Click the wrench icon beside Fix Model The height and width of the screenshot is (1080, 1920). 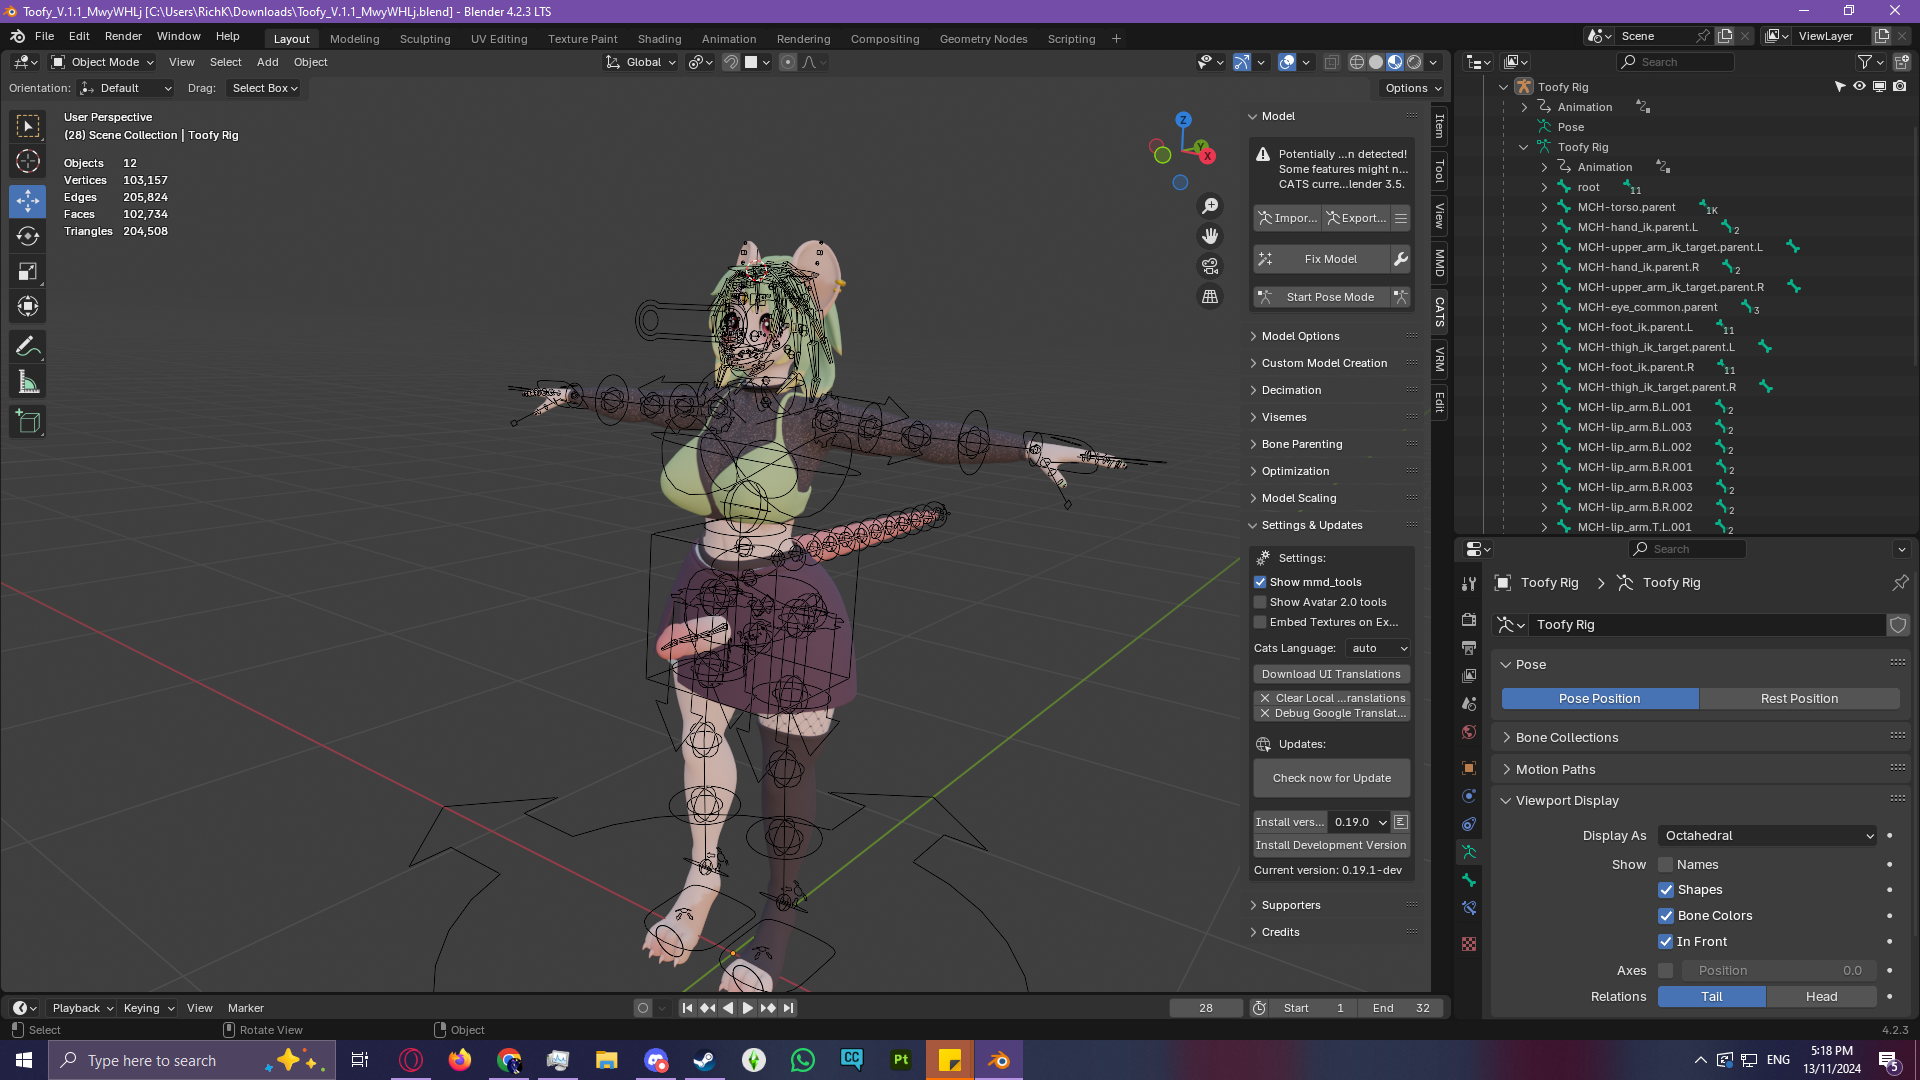[x=1401, y=259]
